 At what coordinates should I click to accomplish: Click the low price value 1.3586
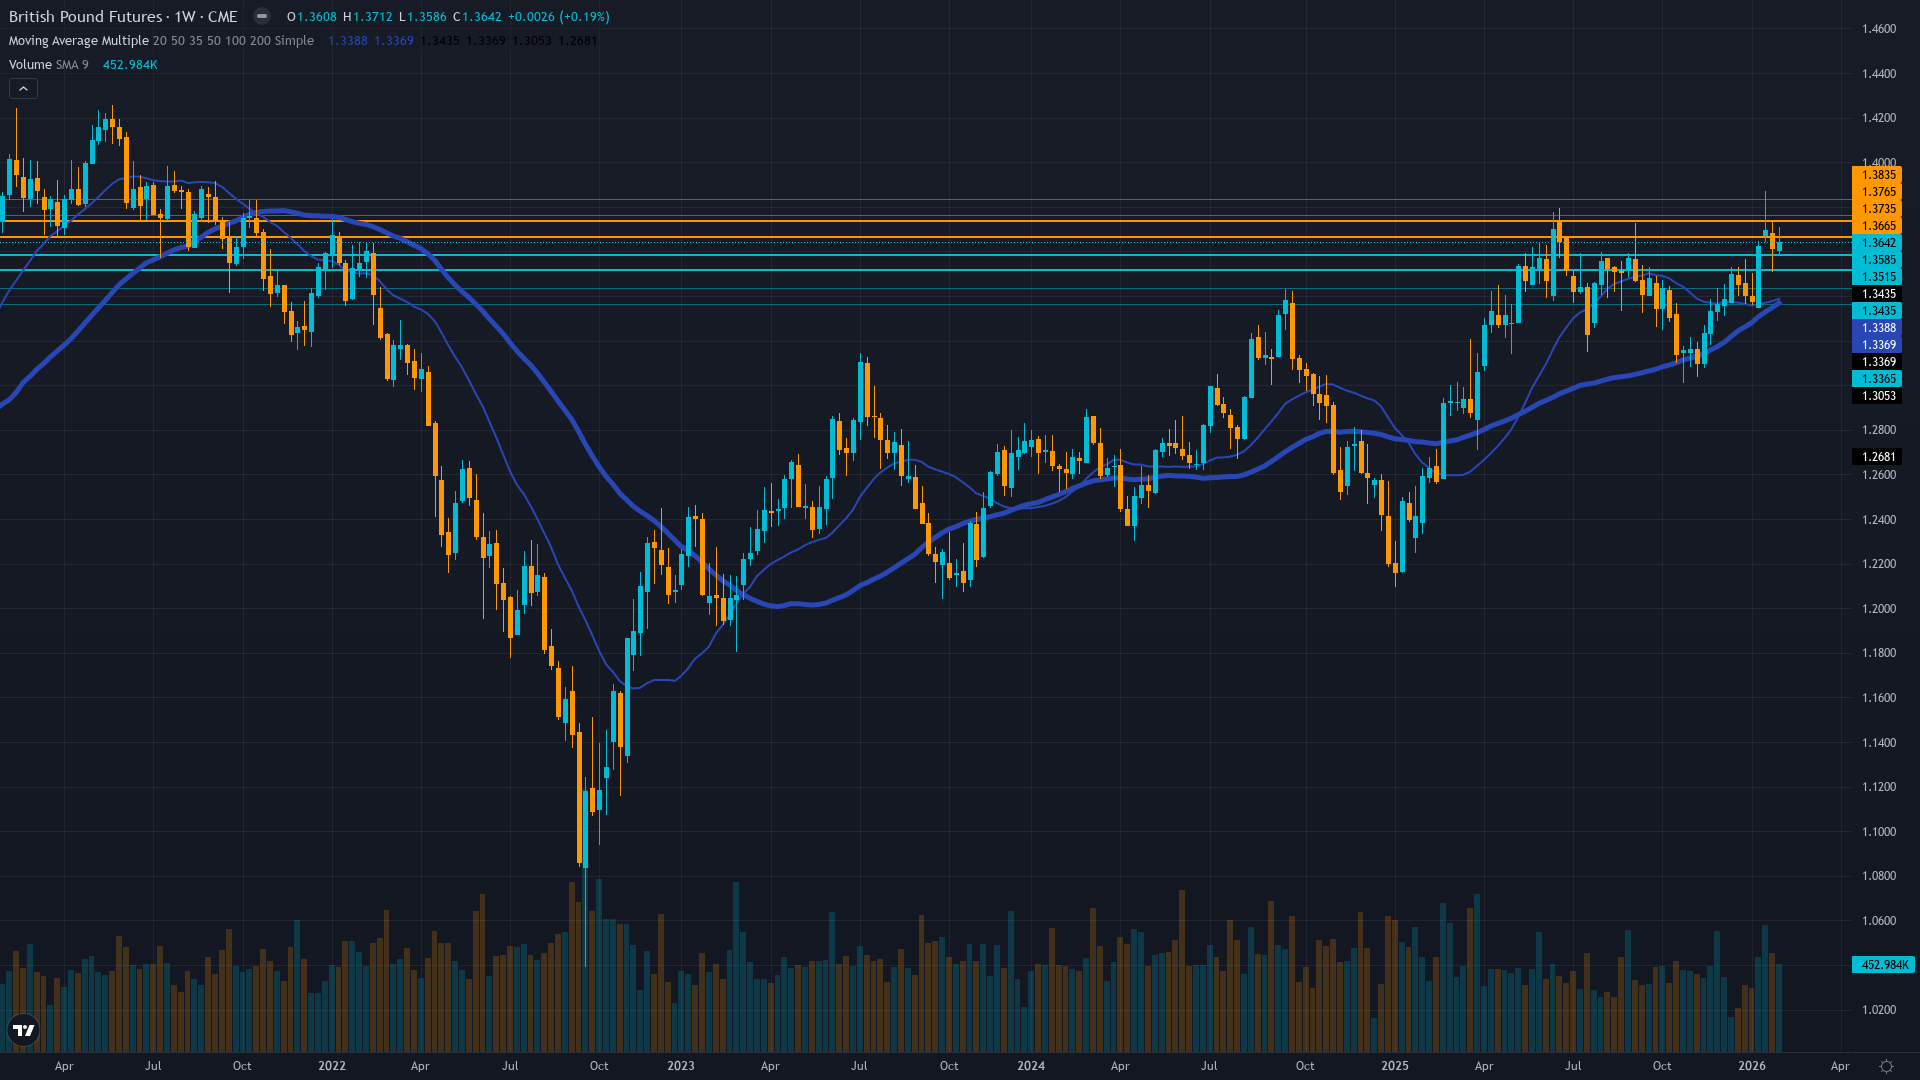pos(427,17)
